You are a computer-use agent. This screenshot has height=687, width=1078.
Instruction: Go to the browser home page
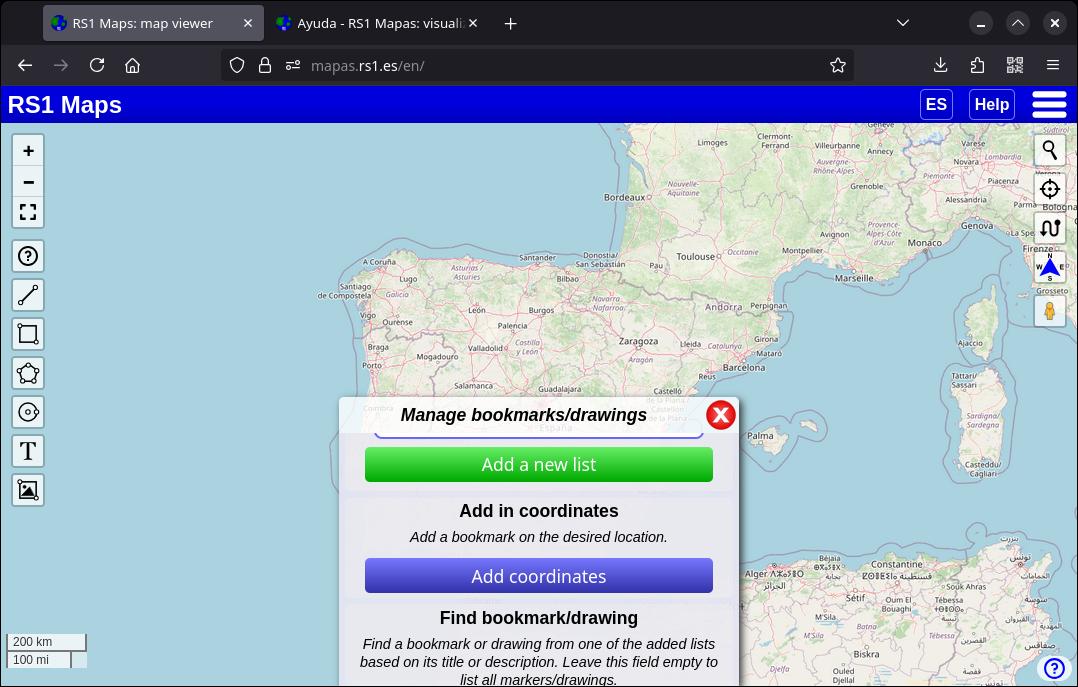point(133,65)
